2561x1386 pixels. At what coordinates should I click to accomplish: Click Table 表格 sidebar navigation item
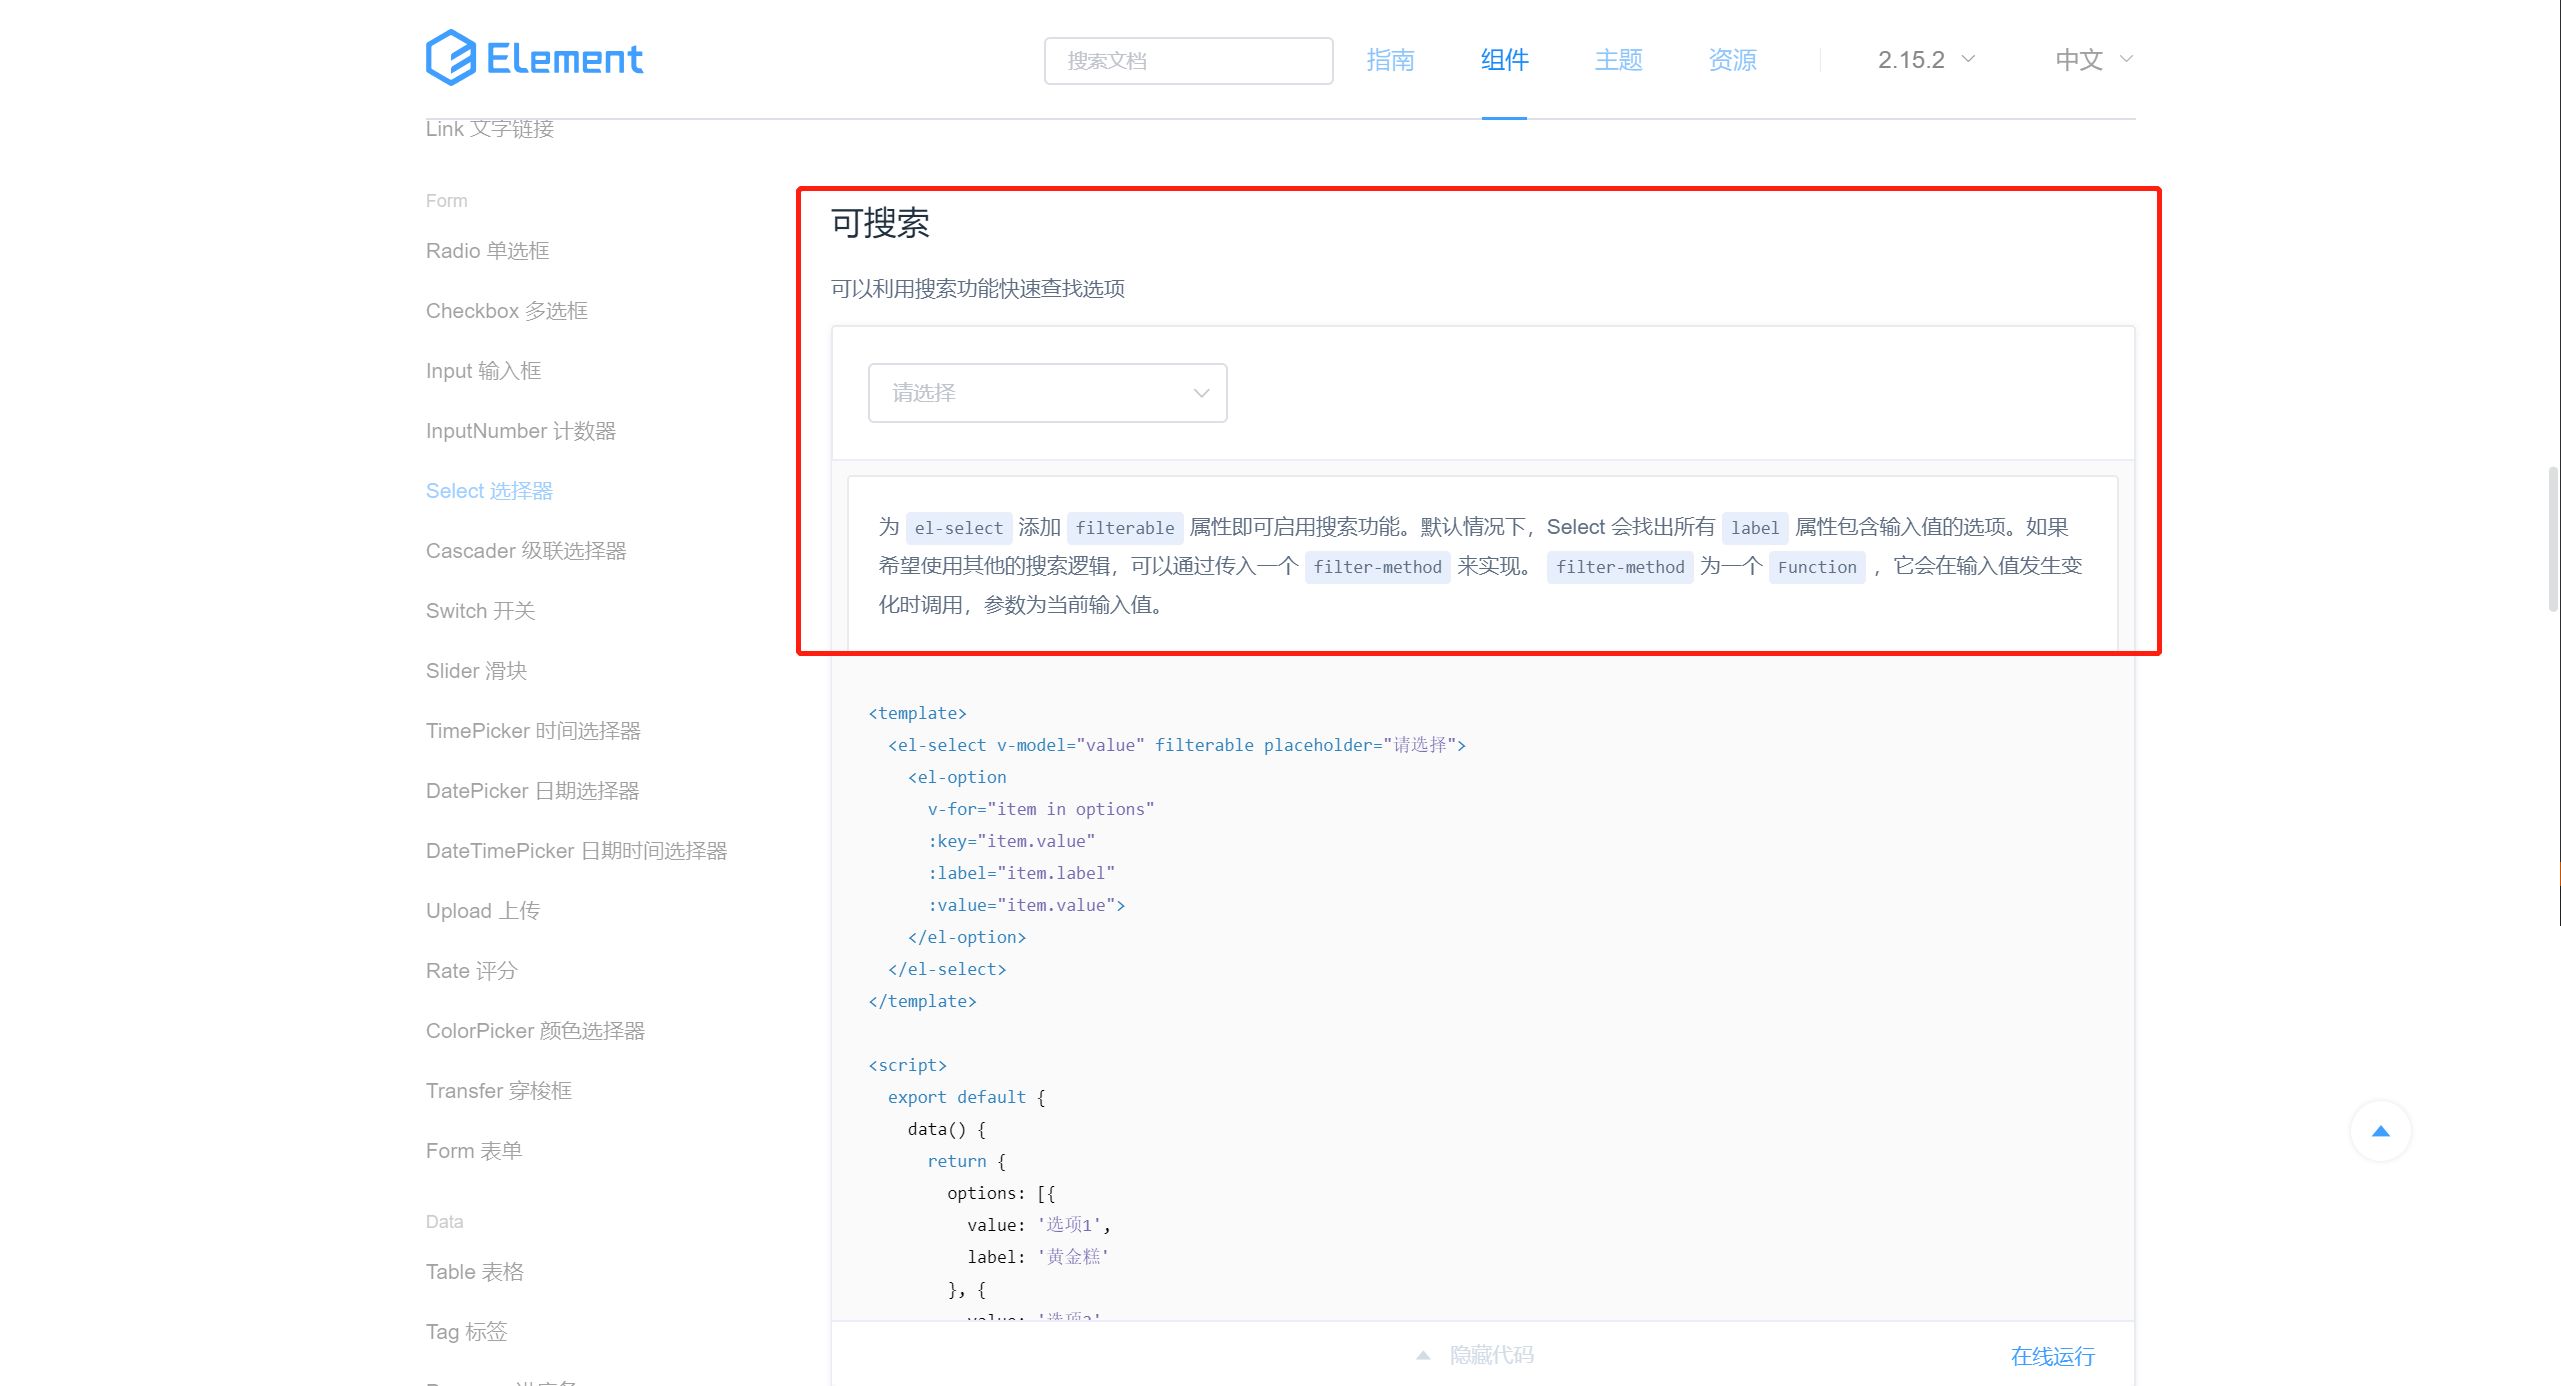[x=478, y=1272]
